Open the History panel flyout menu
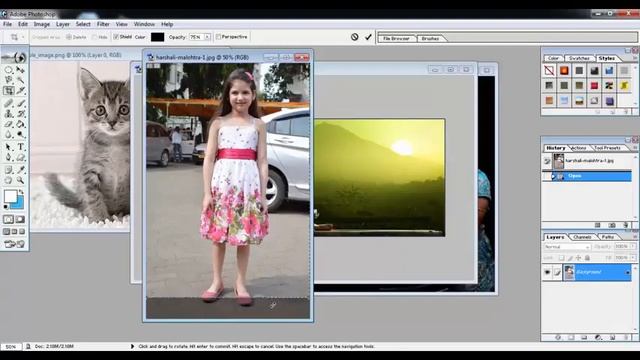The image size is (640, 360). pos(635,148)
